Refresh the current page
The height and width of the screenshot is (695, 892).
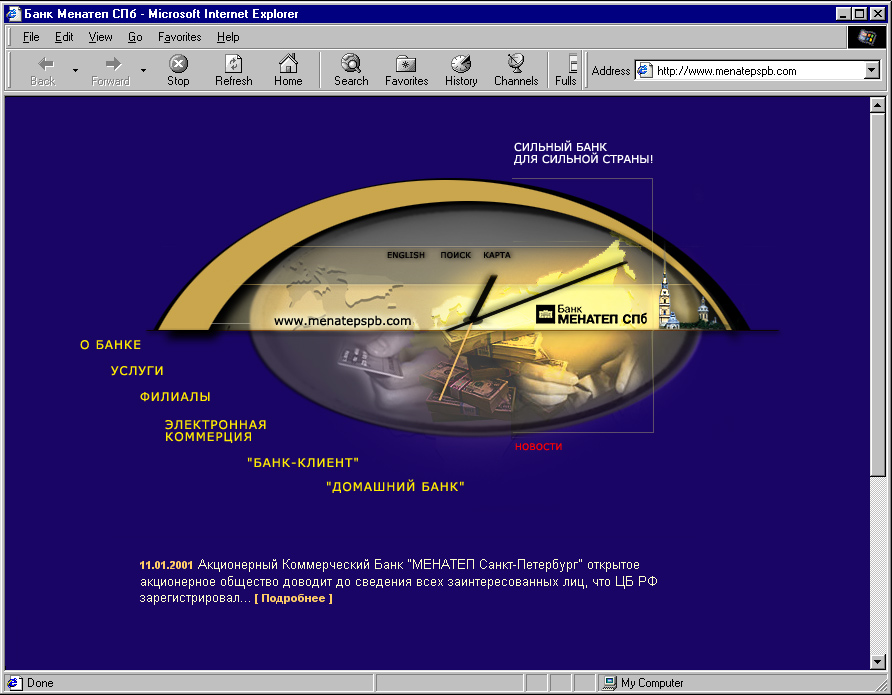point(233,70)
